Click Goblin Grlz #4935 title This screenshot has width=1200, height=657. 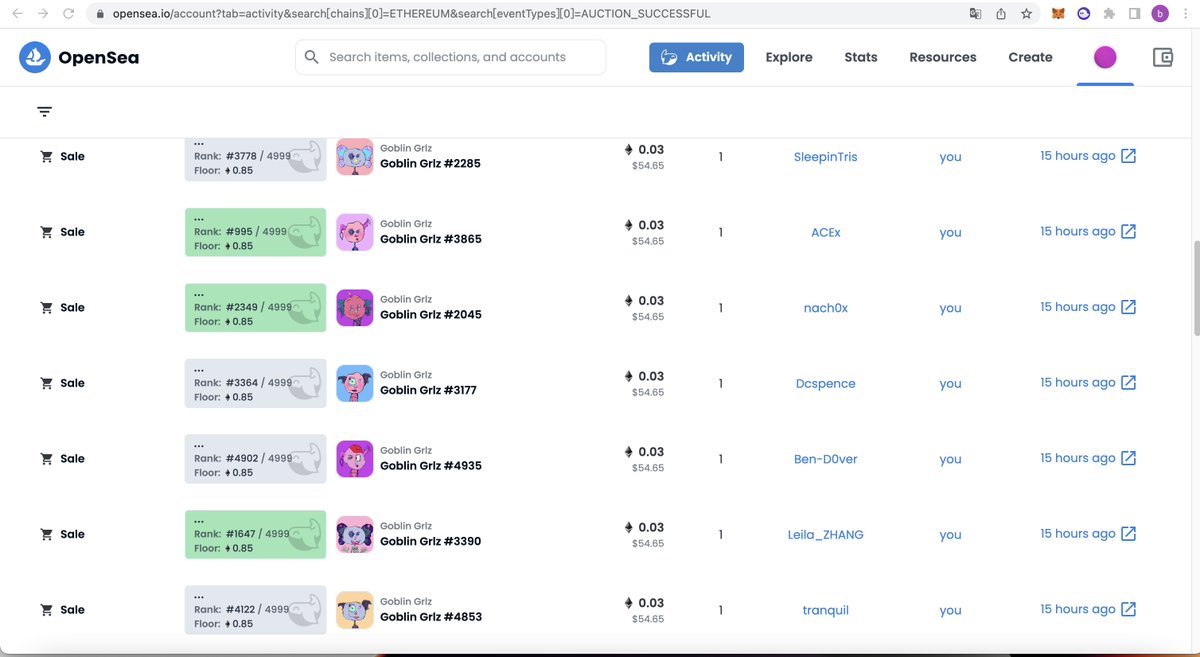pos(431,465)
